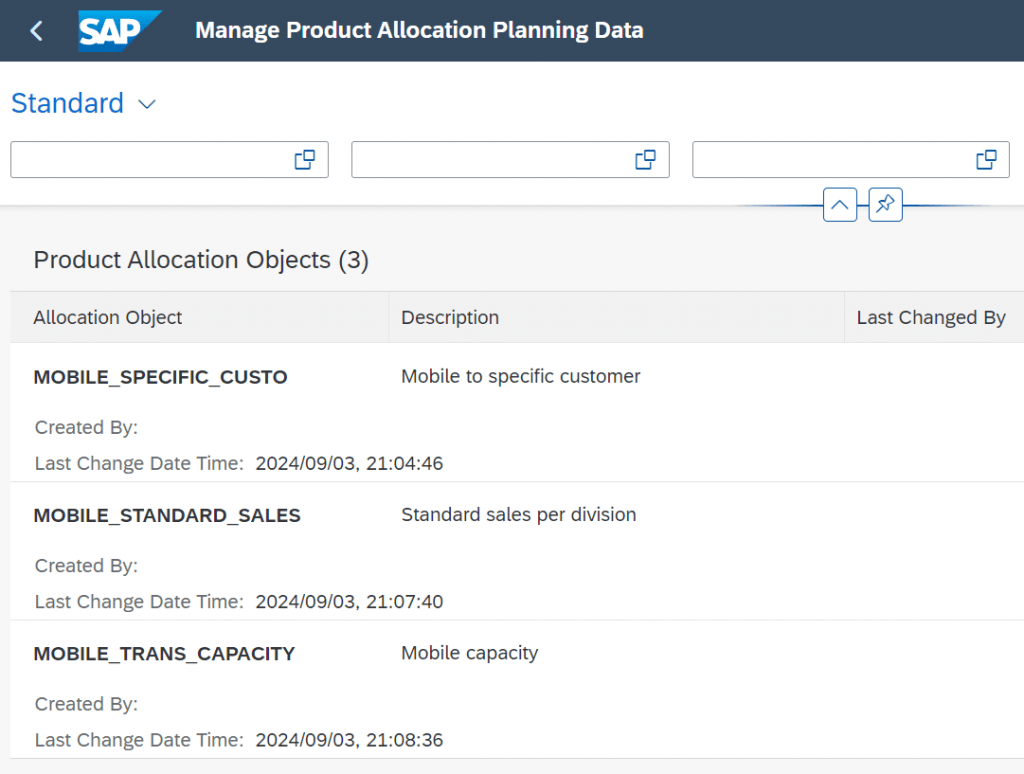The height and width of the screenshot is (774, 1024).
Task: Open value help for the first filter field
Action: [305, 159]
